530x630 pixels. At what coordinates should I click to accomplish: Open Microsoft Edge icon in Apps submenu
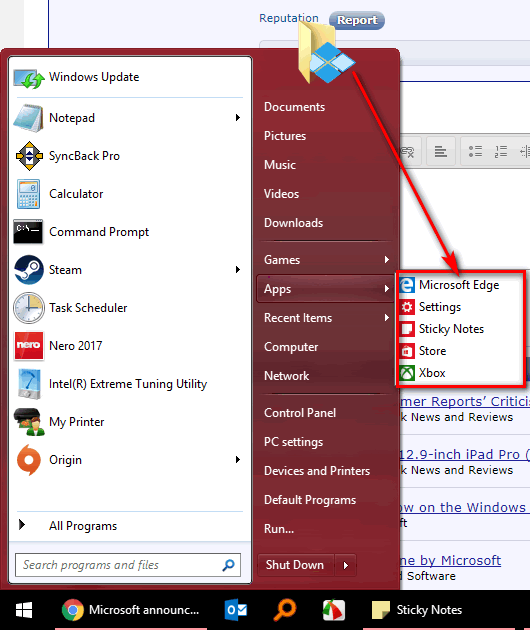tap(407, 285)
